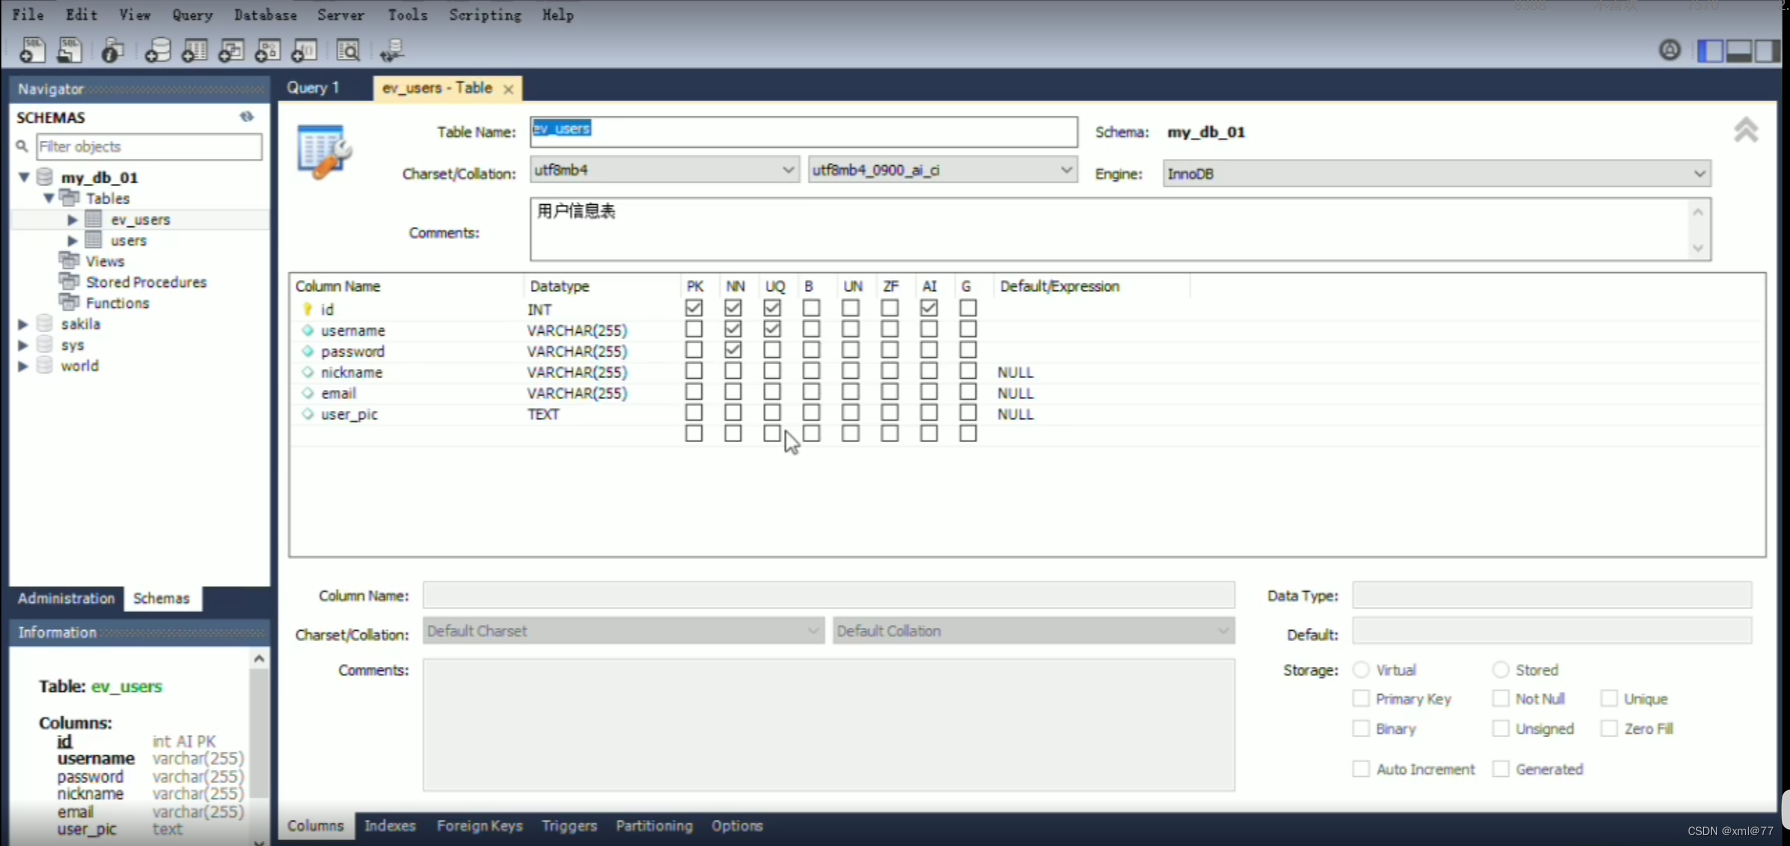Screen dimensions: 1790x846
Task: Check the Auto Increment option below
Action: tap(1361, 768)
